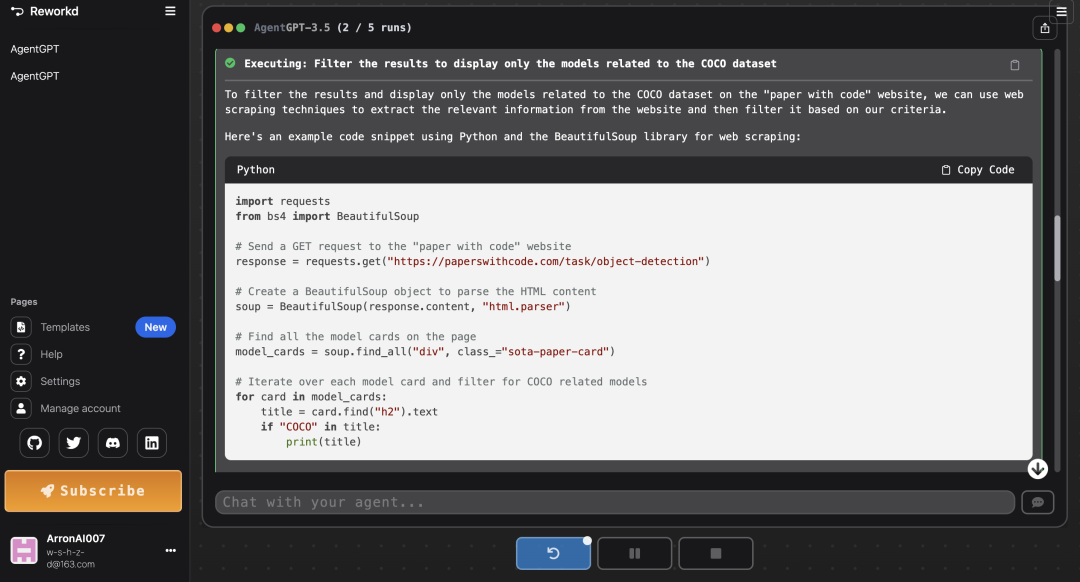Click the New badge next to Templates

point(156,327)
